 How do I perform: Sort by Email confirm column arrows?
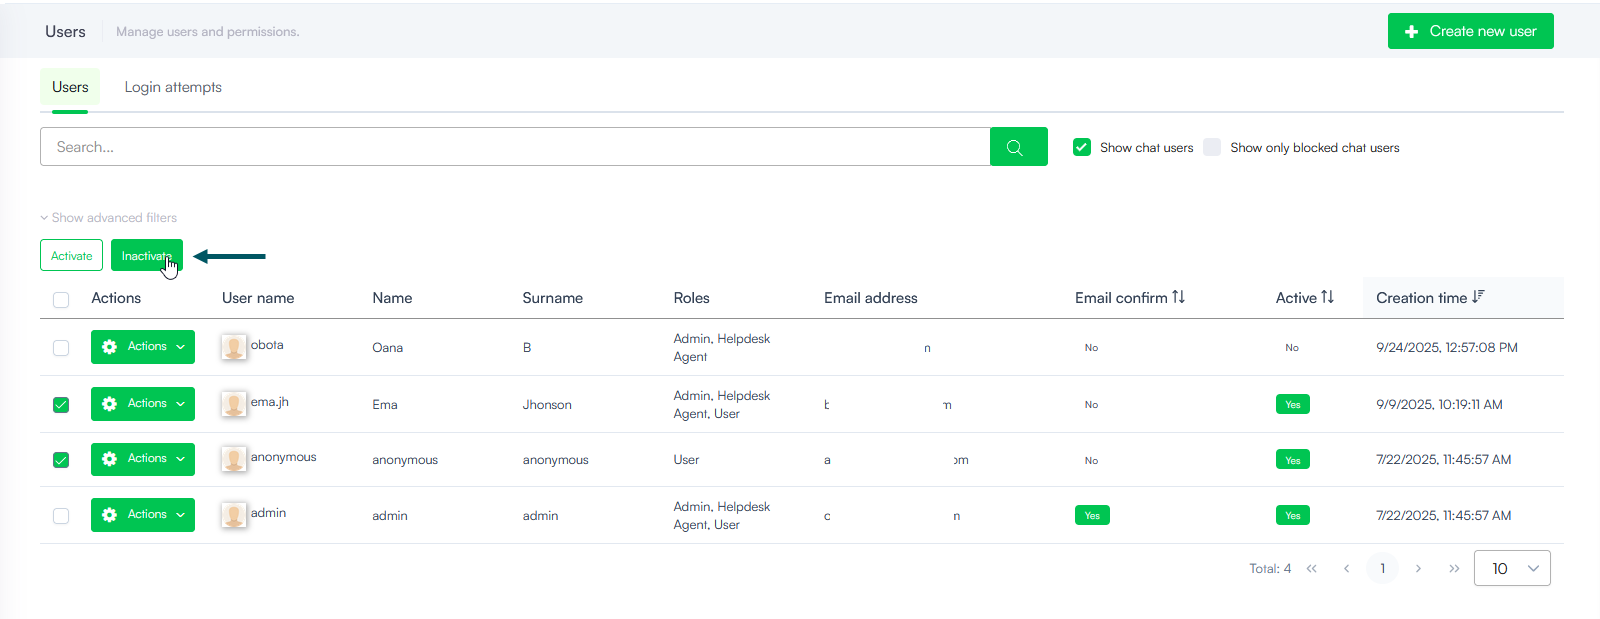point(1178,297)
